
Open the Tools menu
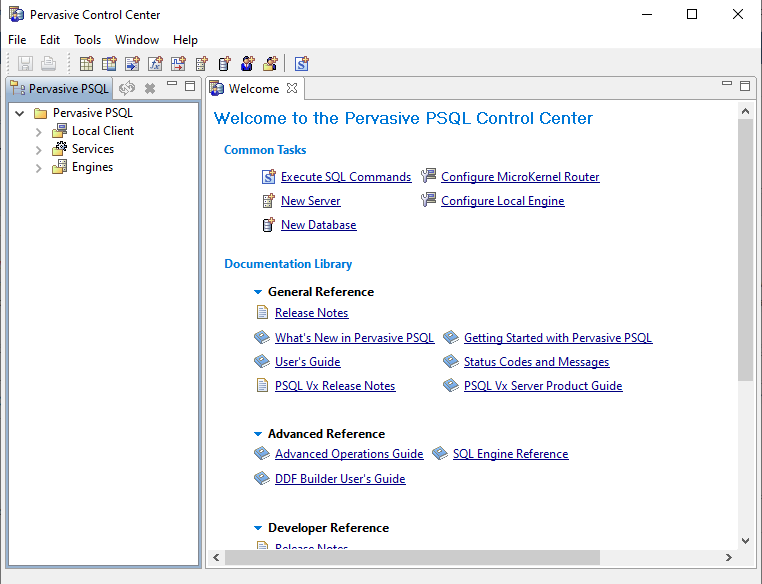(x=87, y=40)
